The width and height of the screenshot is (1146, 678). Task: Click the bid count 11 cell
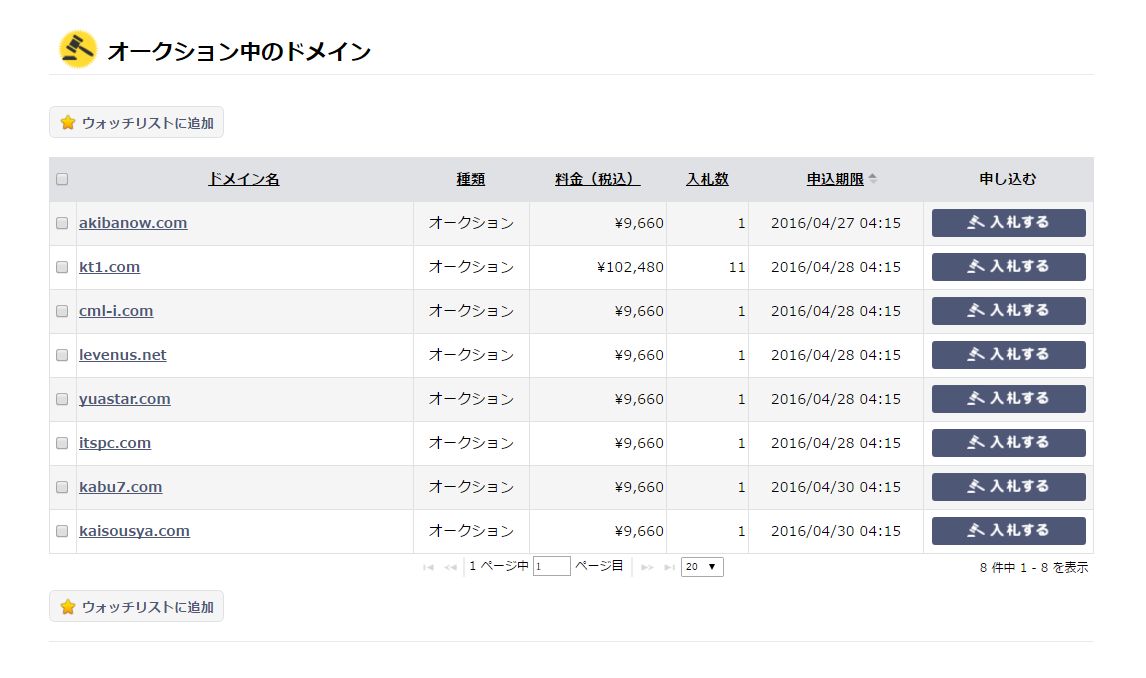[x=737, y=267]
